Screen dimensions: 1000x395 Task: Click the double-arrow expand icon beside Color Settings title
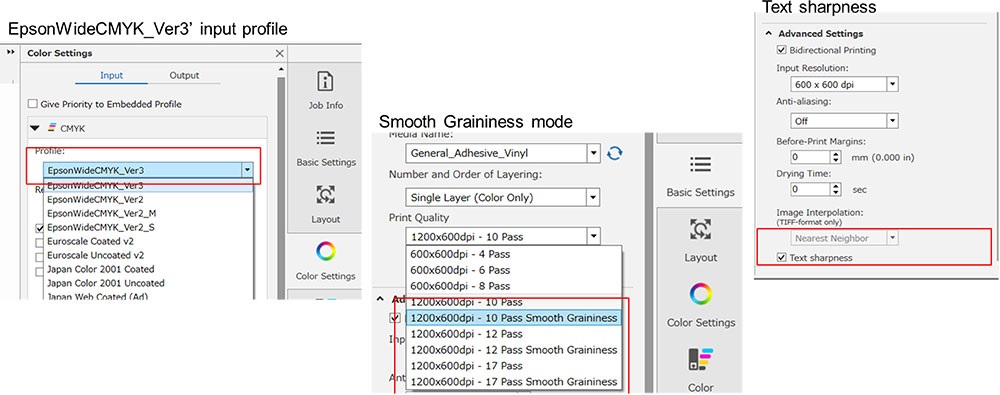(x=10, y=53)
